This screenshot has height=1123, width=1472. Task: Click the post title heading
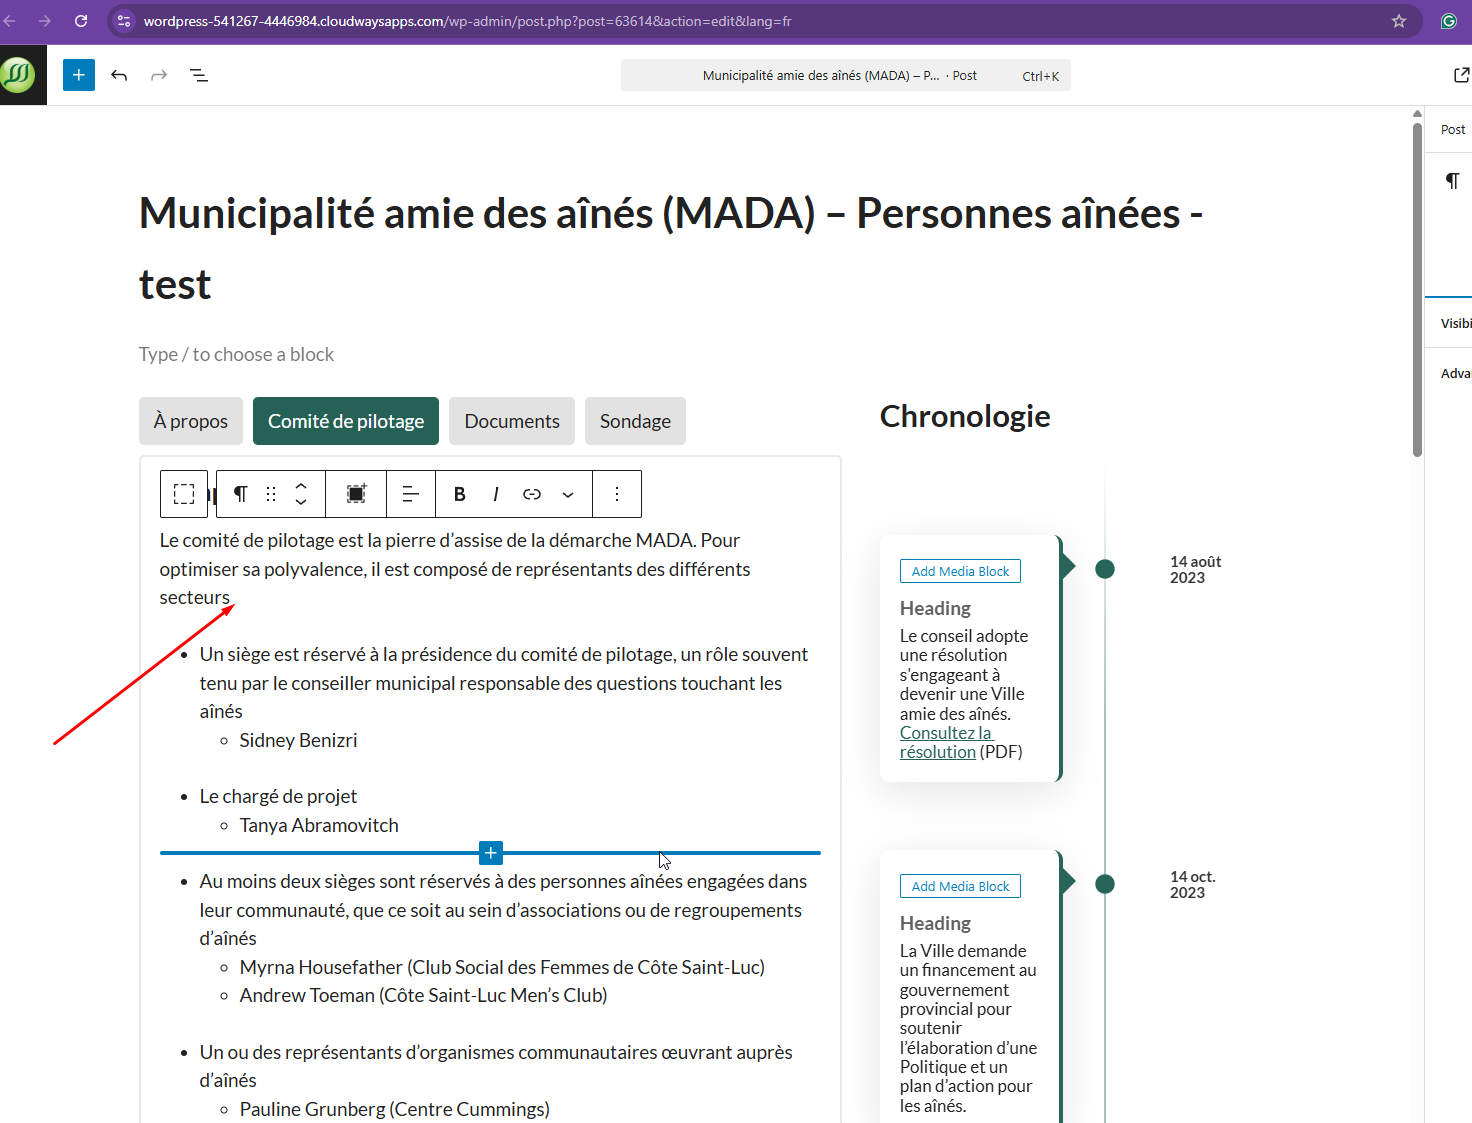coord(671,248)
